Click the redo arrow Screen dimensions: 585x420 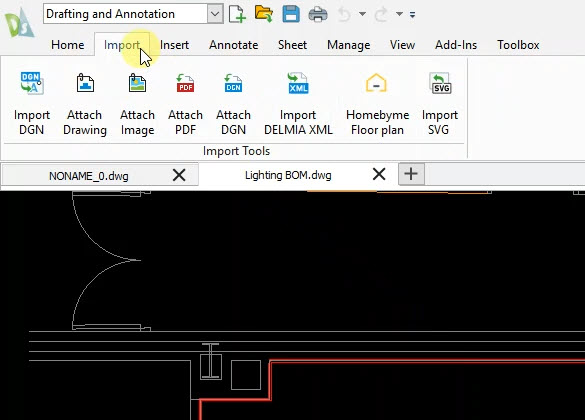(381, 15)
